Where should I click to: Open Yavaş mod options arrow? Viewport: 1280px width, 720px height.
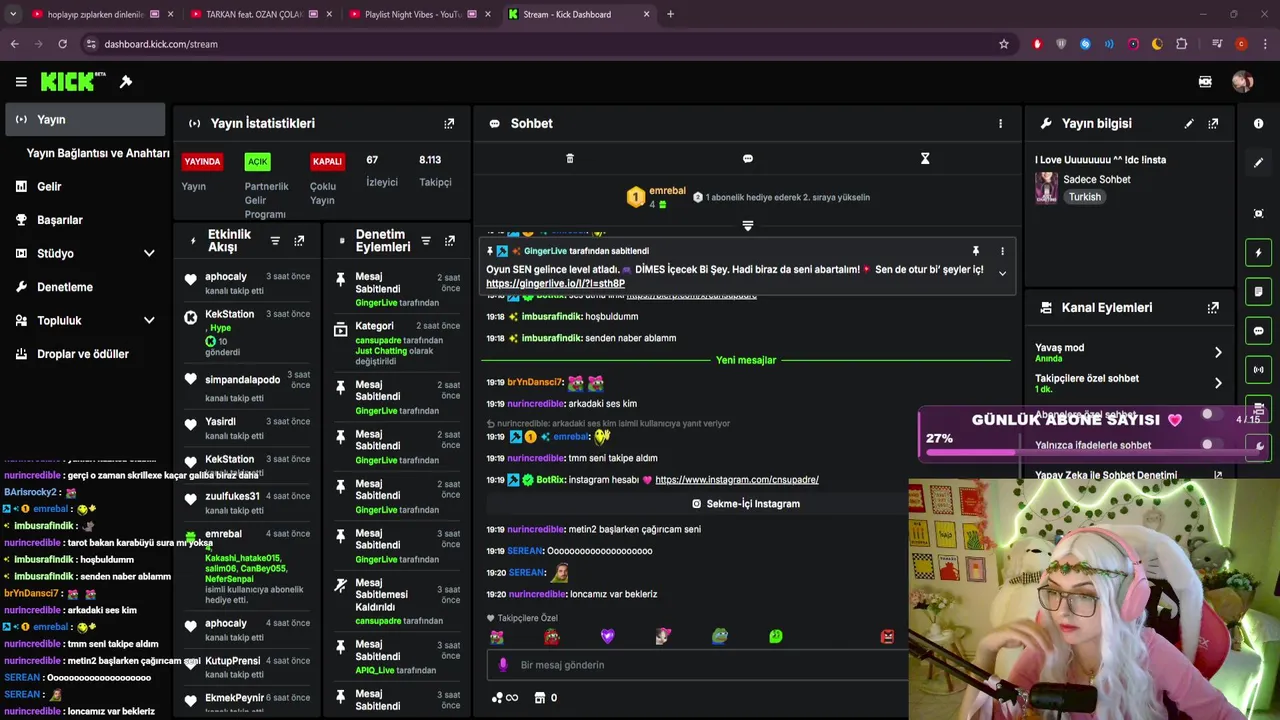pos(1218,352)
